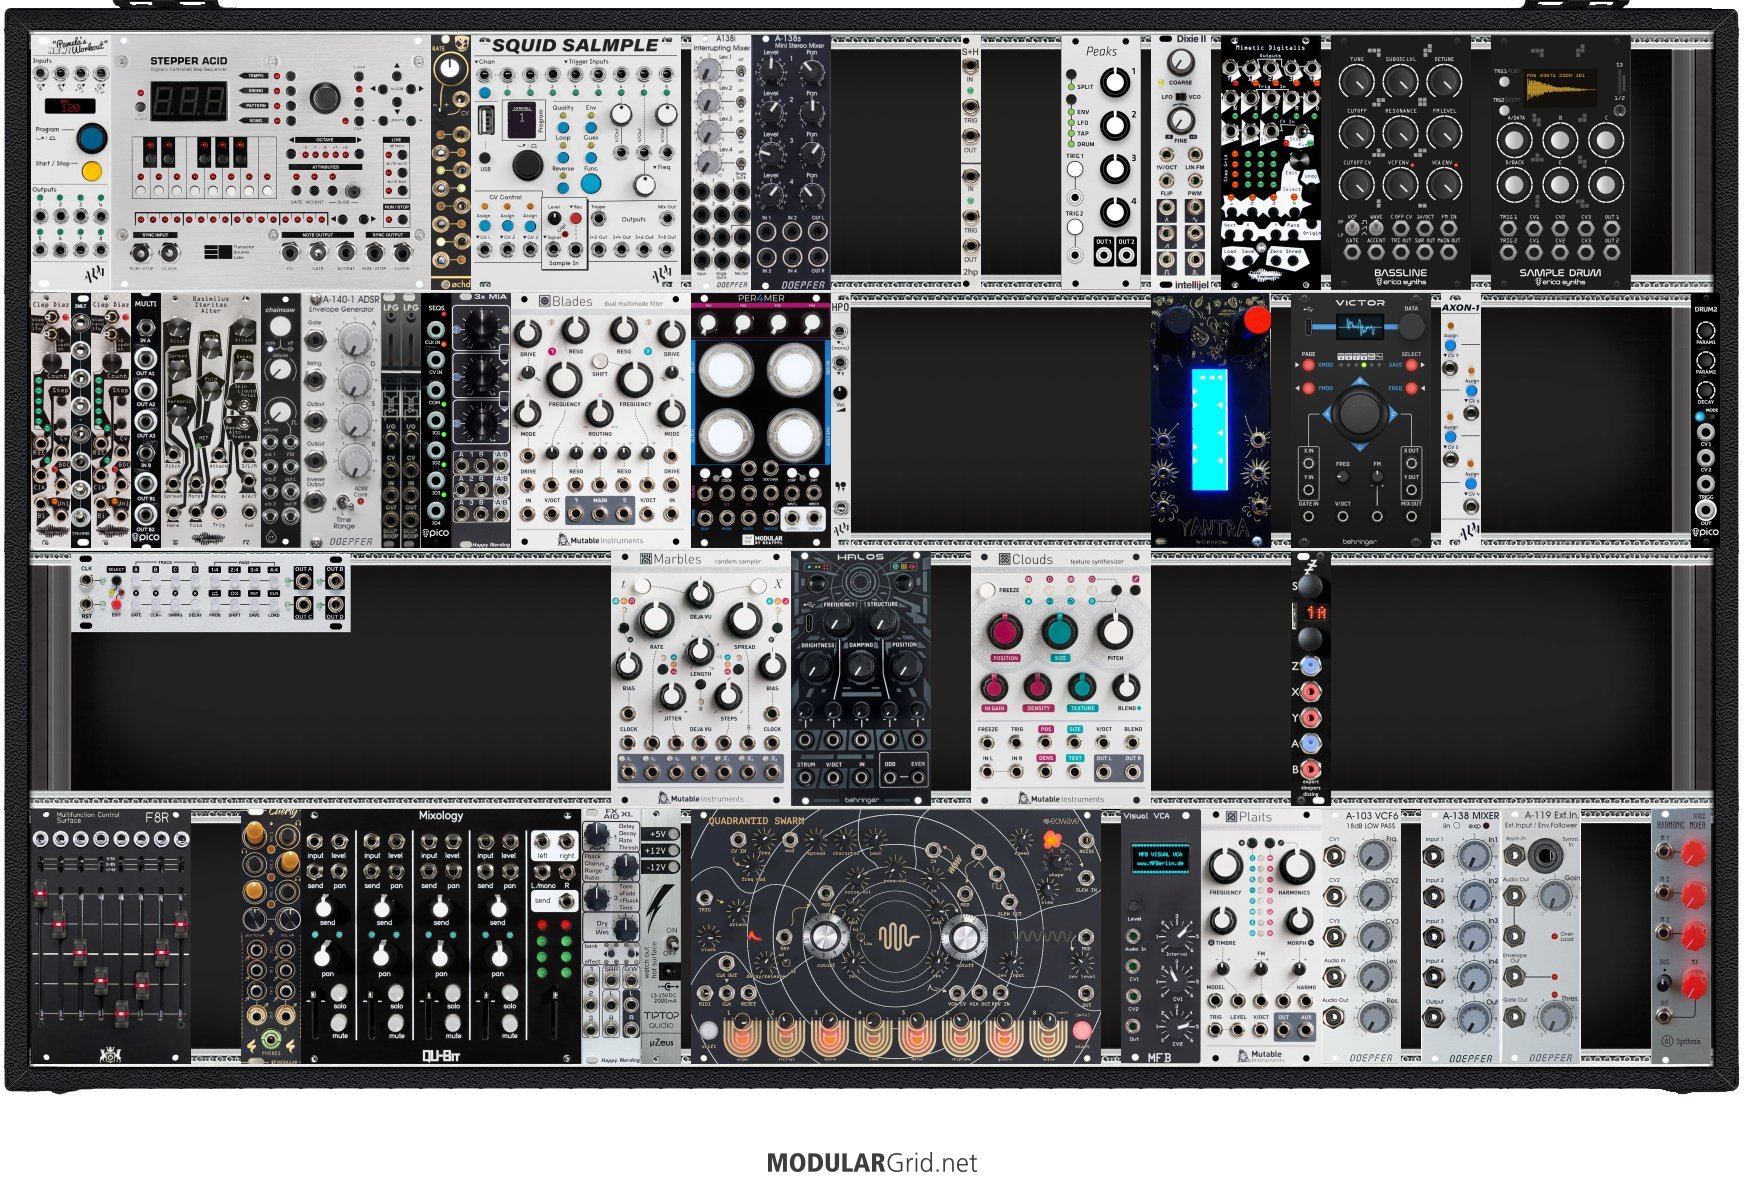Image resolution: width=1746 pixels, height=1184 pixels.
Task: Click the red BPM display showing 120
Action: pos(70,105)
